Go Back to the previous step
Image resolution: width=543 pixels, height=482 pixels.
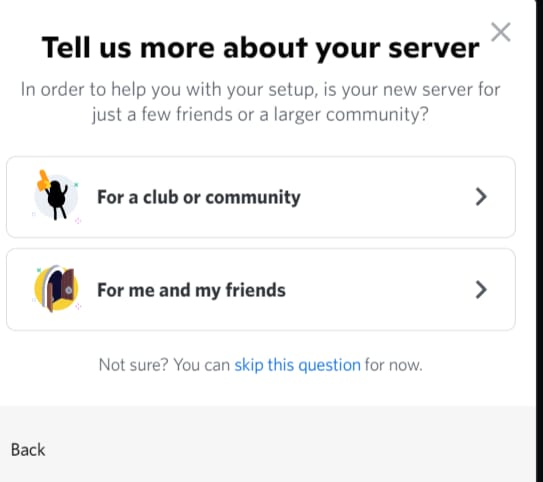pyautogui.click(x=28, y=450)
